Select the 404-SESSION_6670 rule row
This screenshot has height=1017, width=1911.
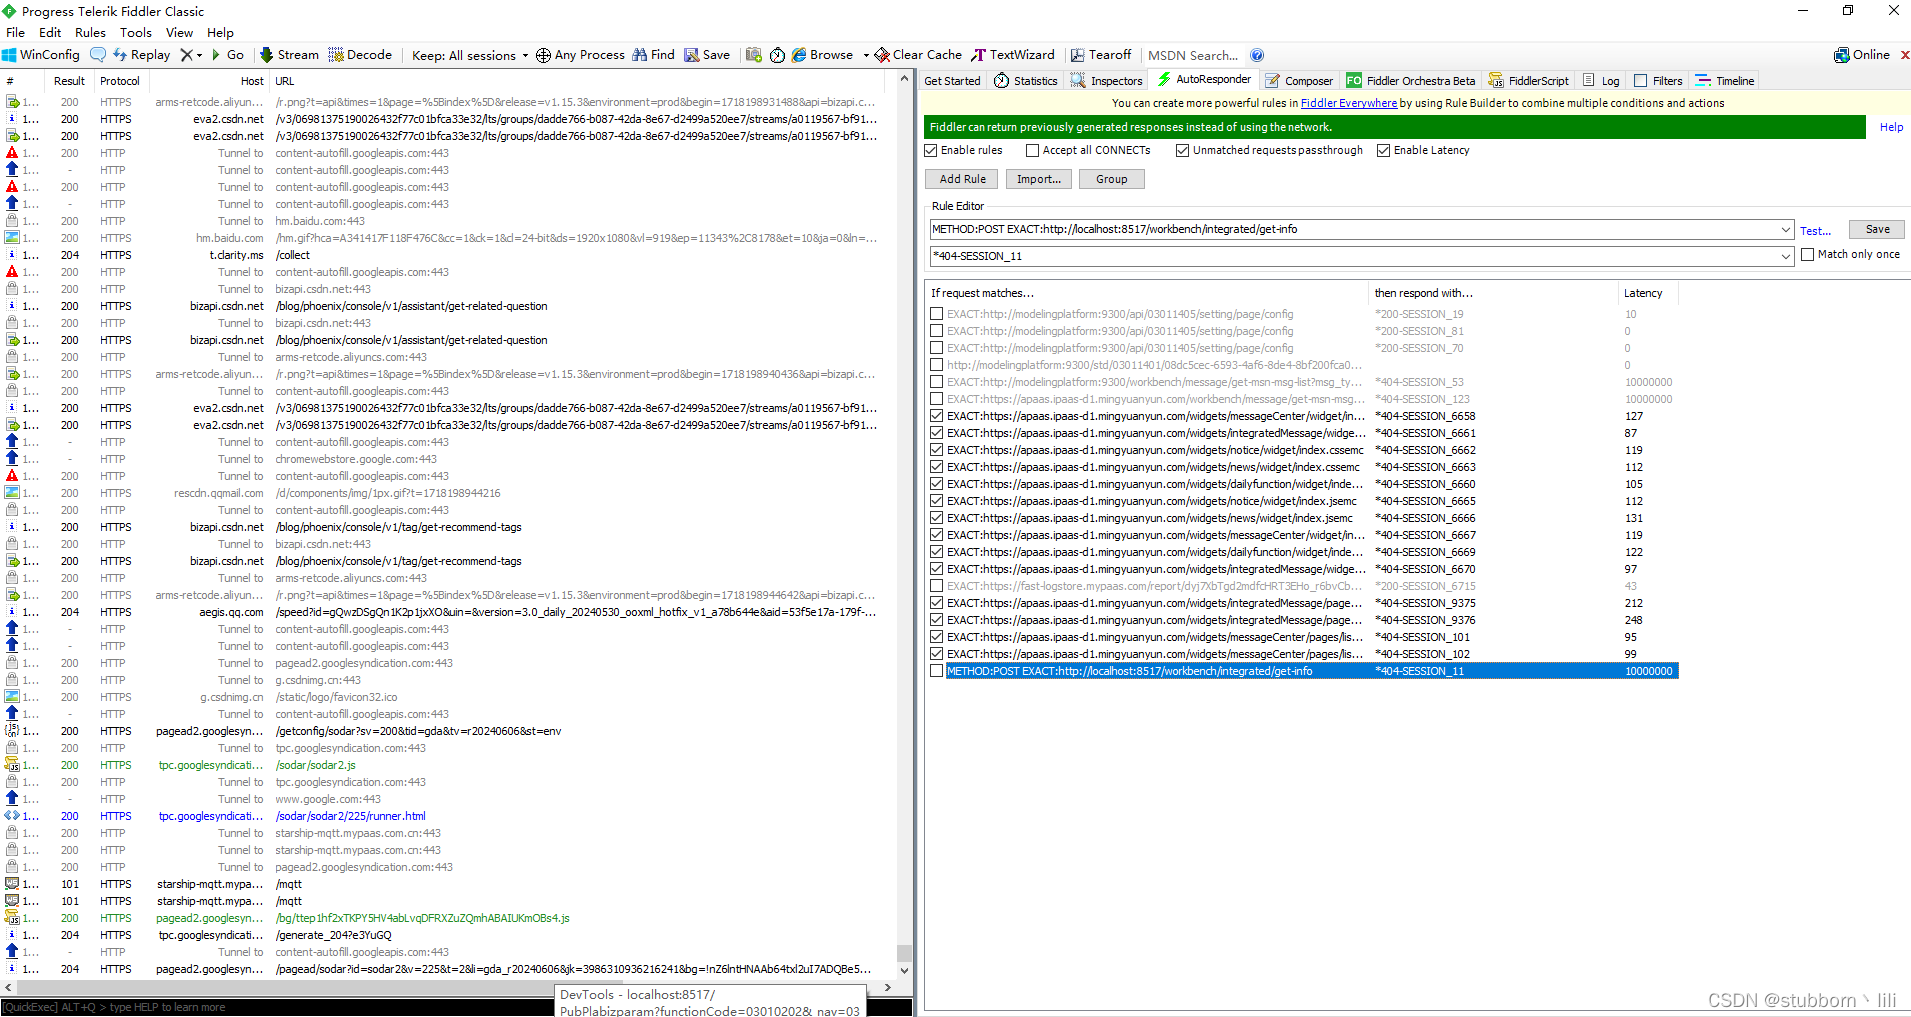click(x=1303, y=569)
